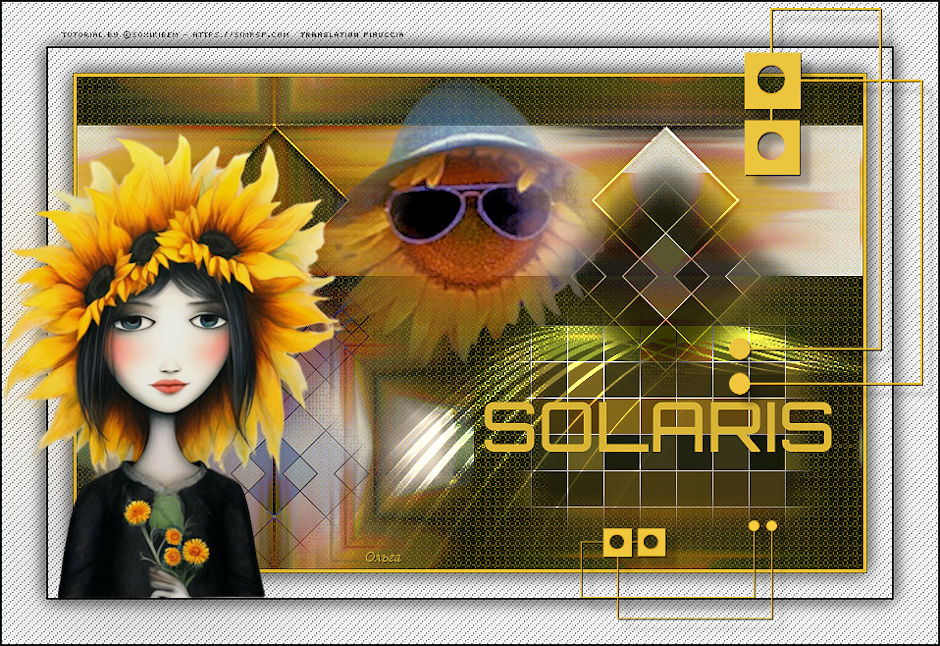Click the tutorial credit line at top
940x646 pixels.
point(233,35)
